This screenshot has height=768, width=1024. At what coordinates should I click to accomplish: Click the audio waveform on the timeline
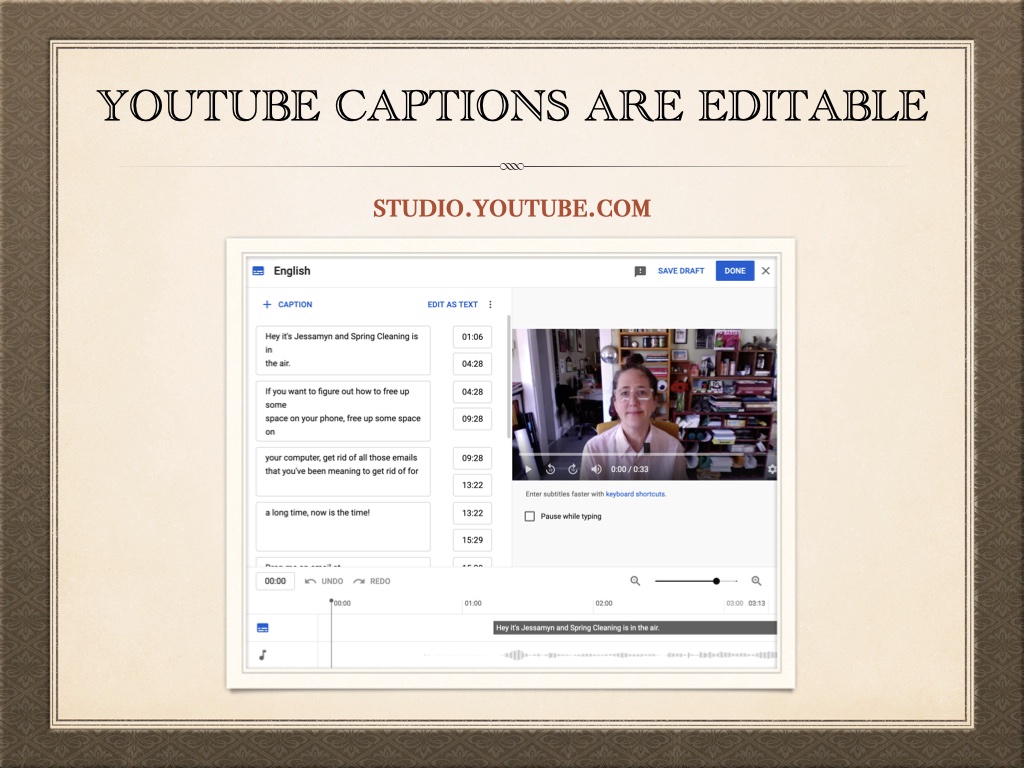click(x=600, y=655)
